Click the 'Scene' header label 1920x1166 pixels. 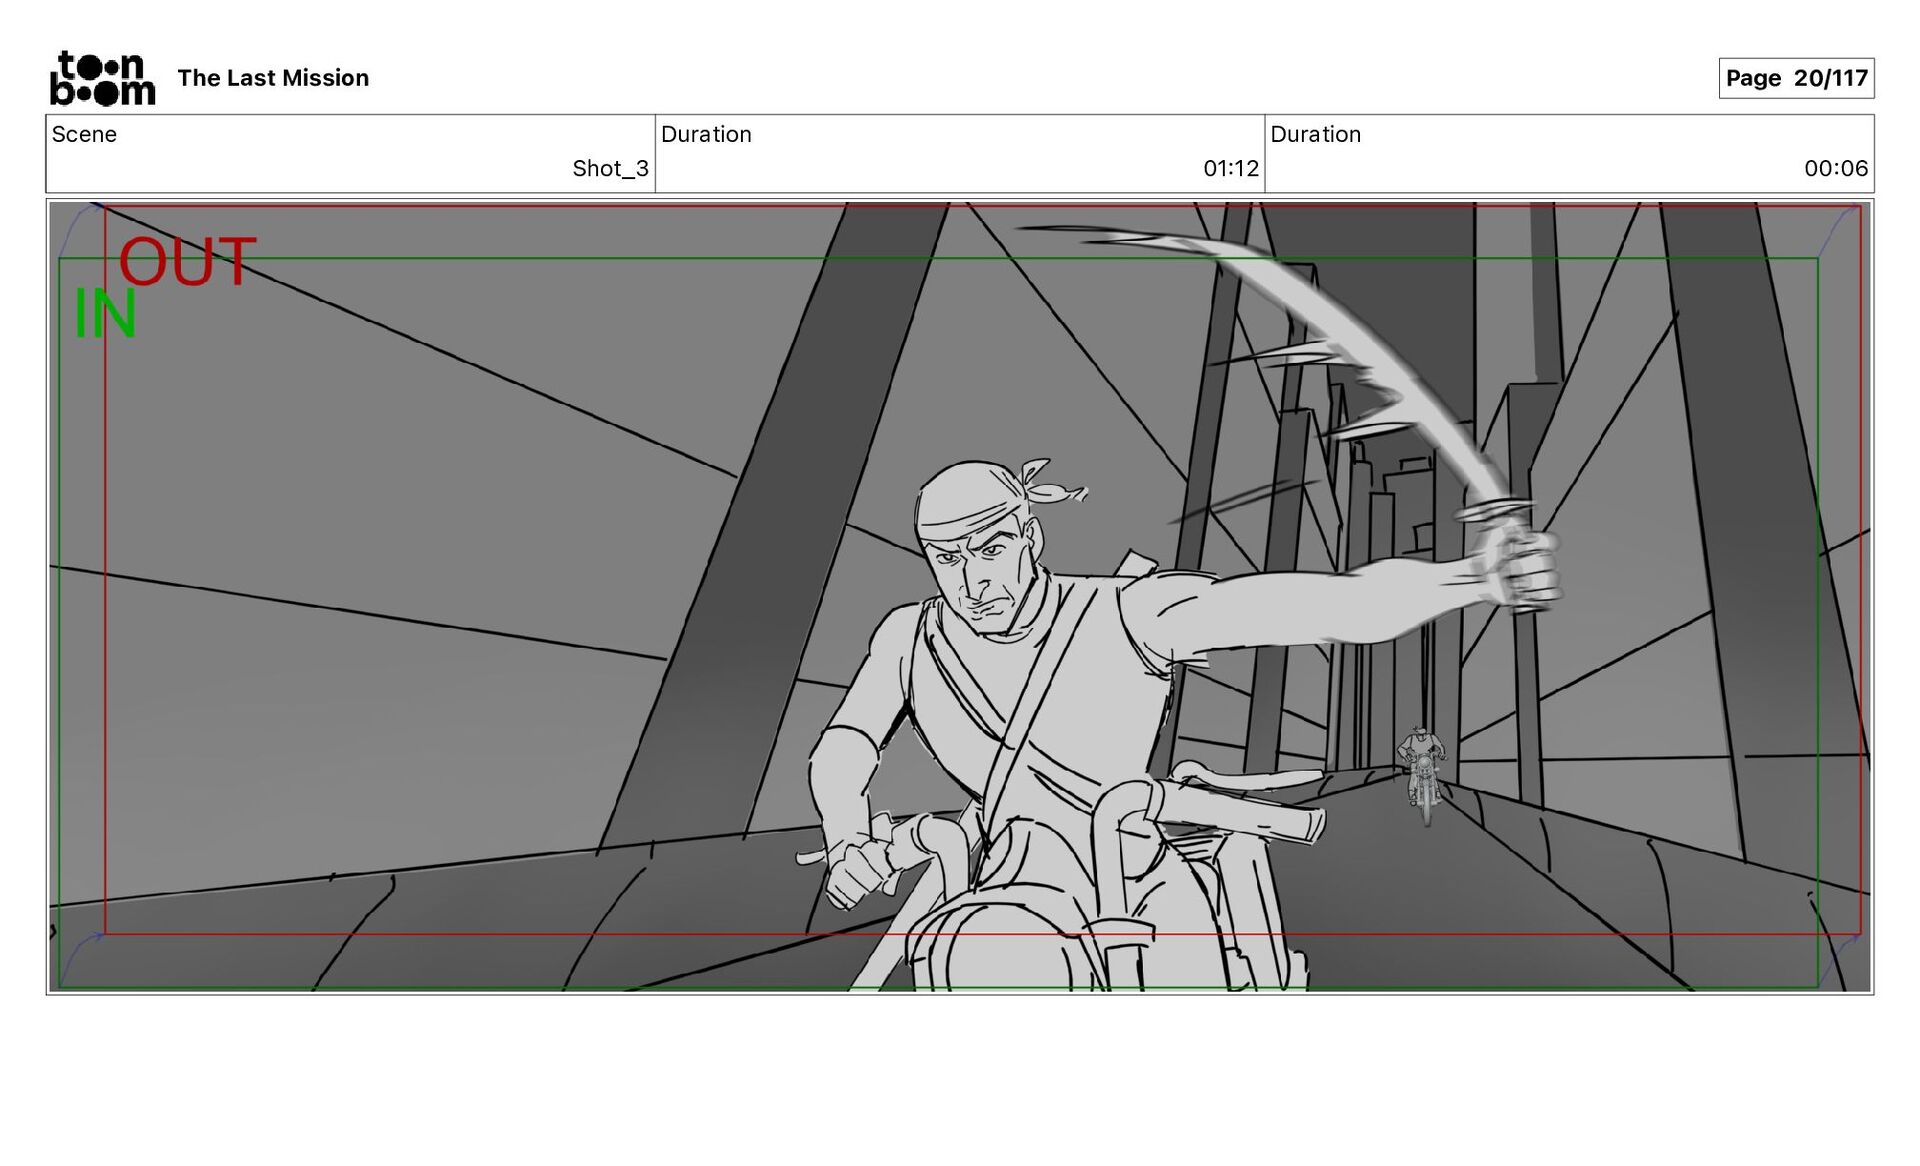tap(84, 134)
